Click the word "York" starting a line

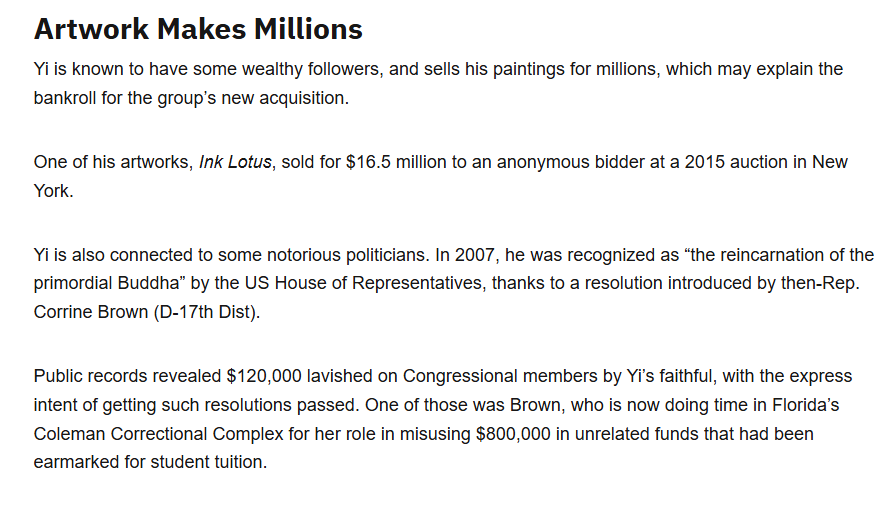[x=52, y=190]
